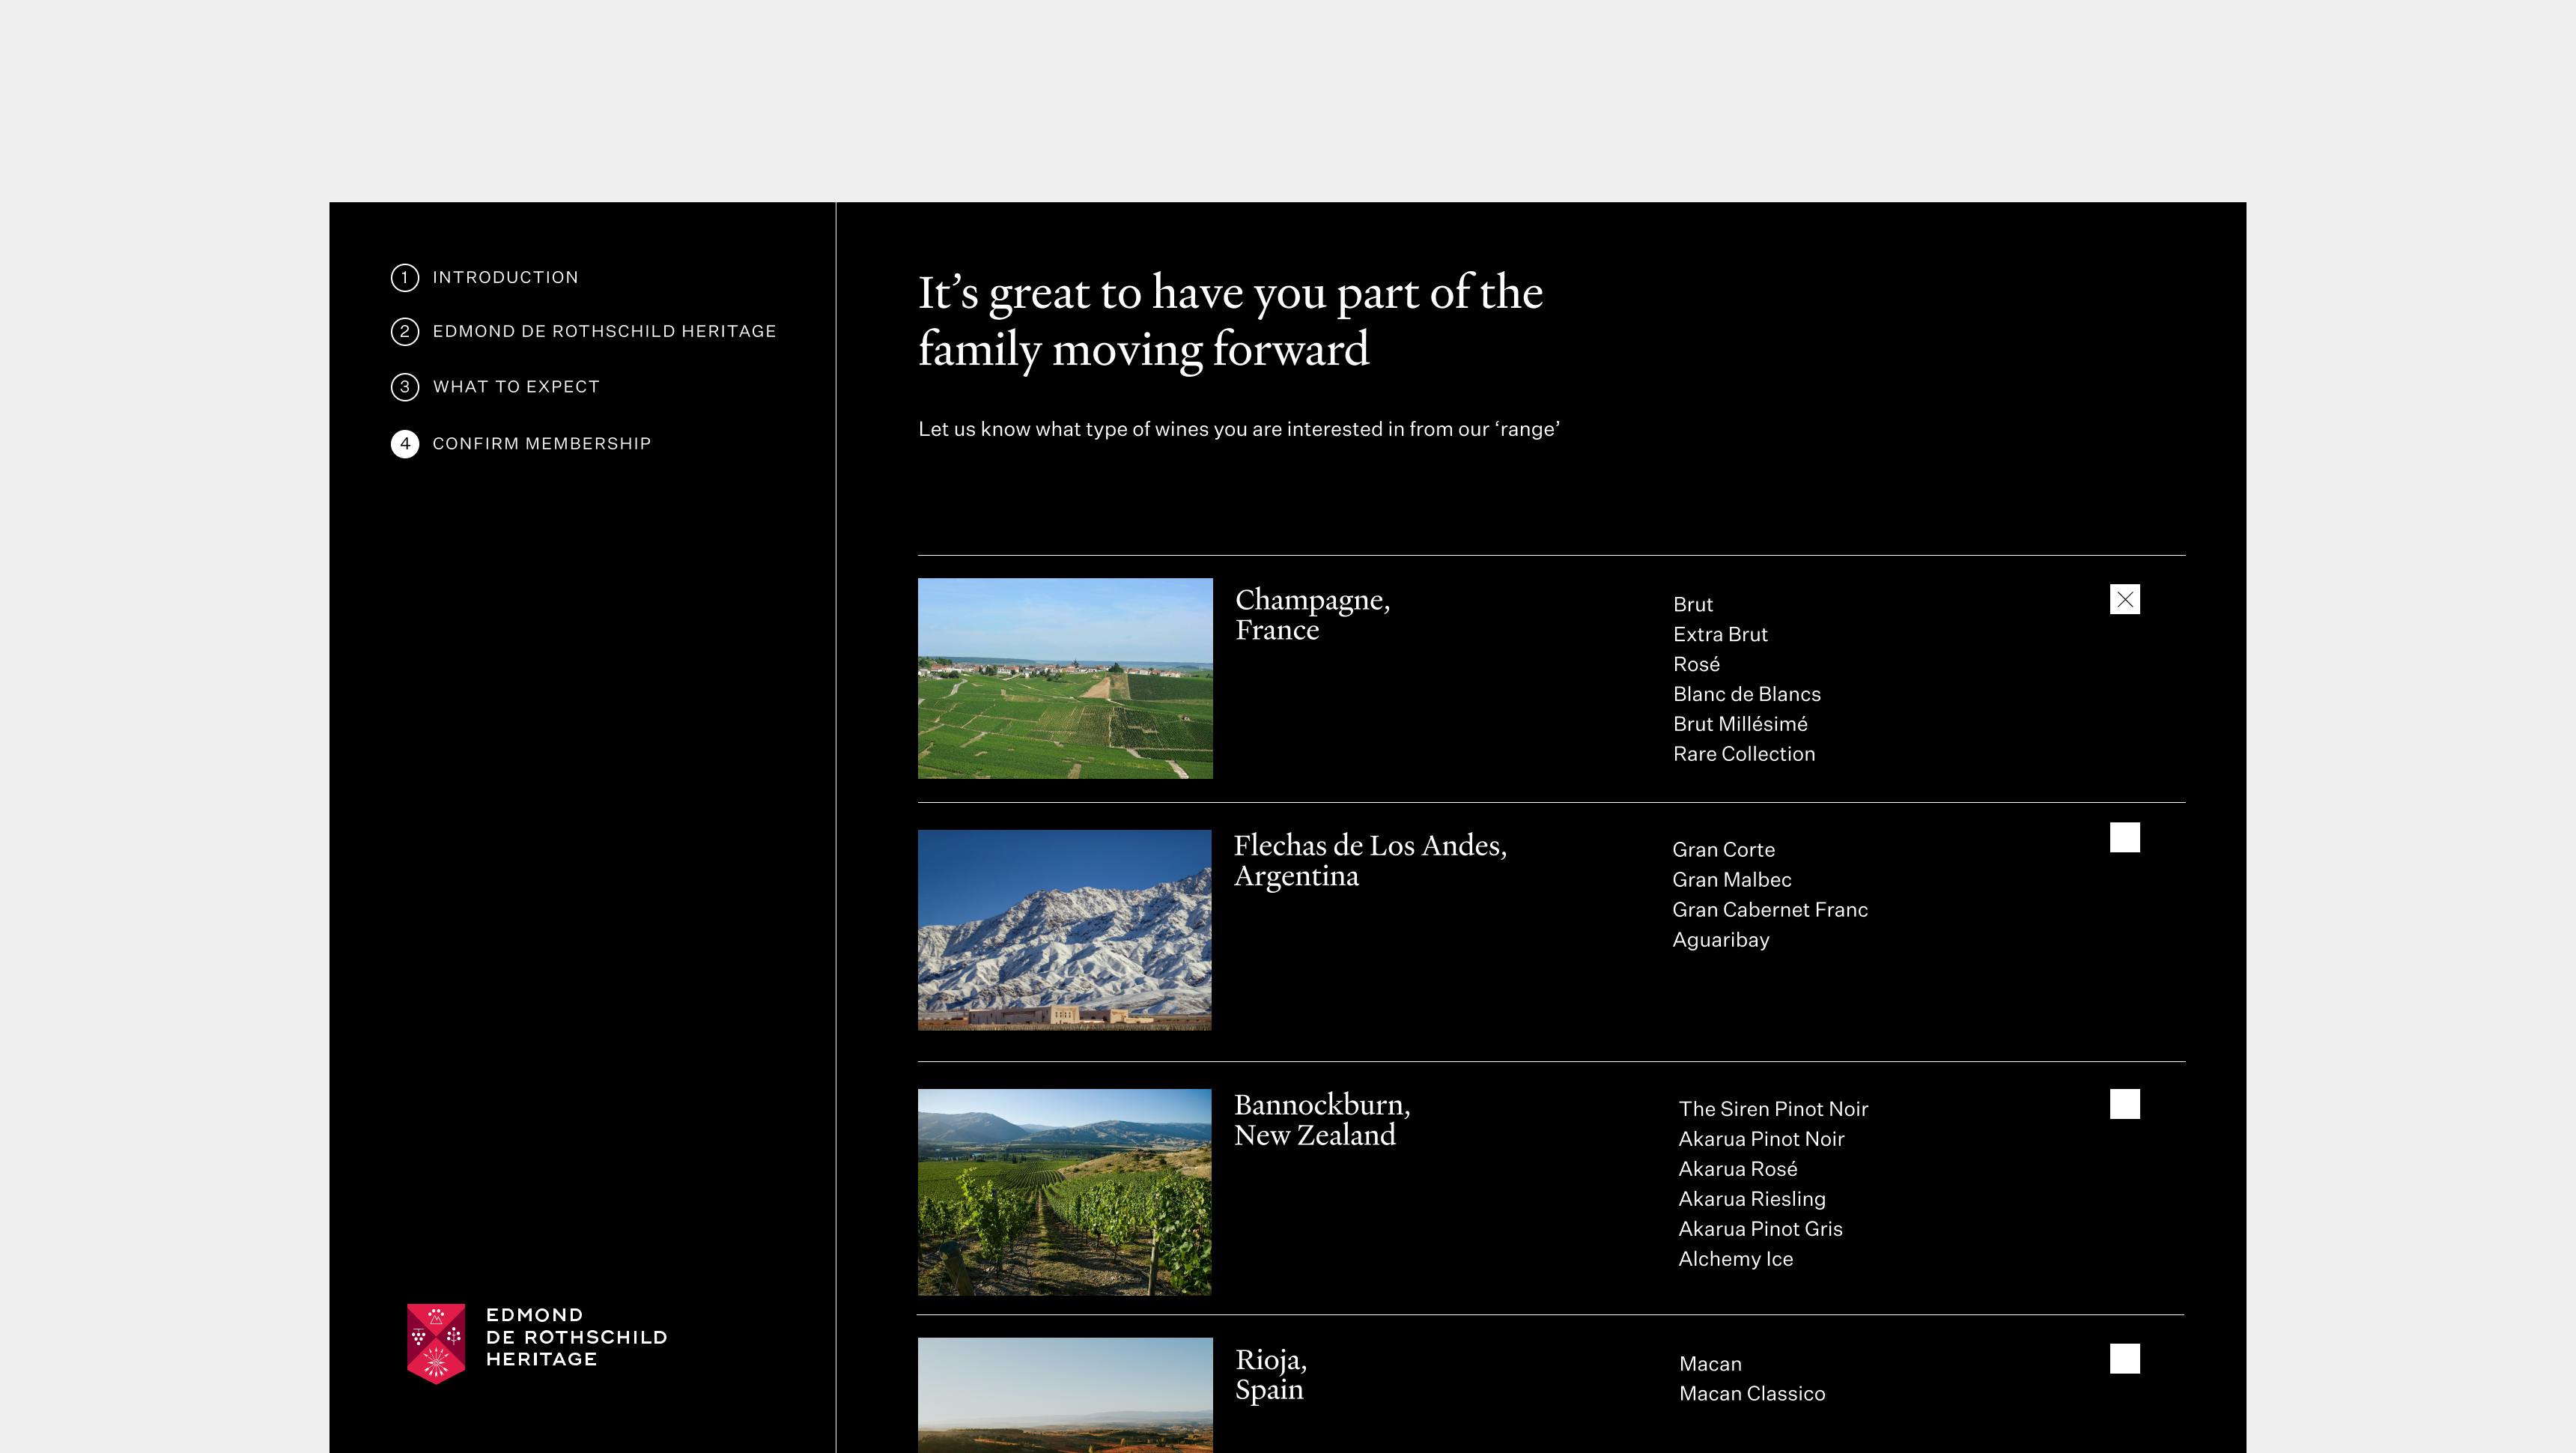Click the Edmond de Rothschild Heritage wordmark

click(576, 1337)
